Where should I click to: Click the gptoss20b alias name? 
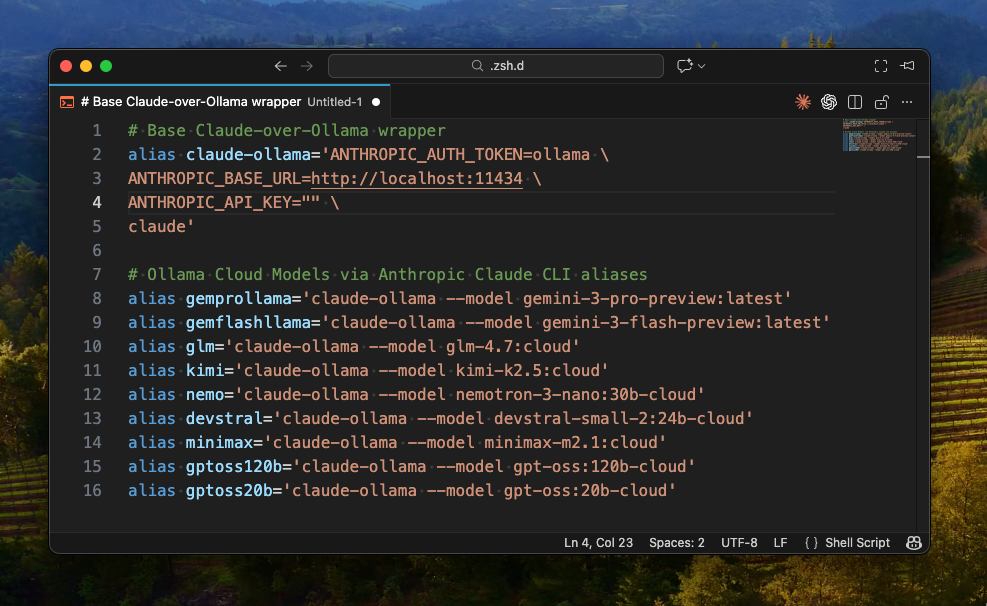pos(228,491)
